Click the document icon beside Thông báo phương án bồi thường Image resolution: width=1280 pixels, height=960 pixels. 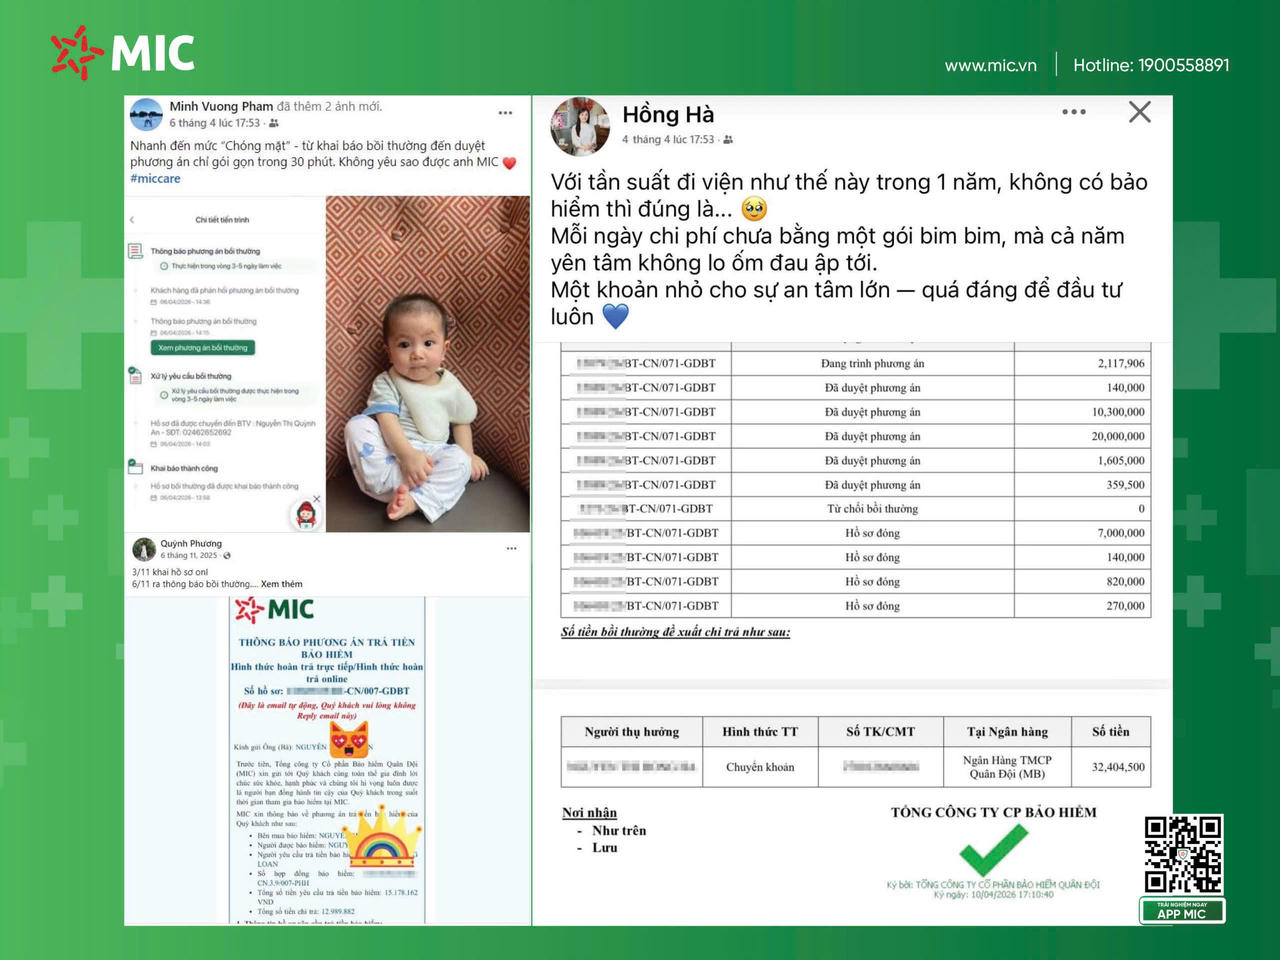(x=134, y=250)
